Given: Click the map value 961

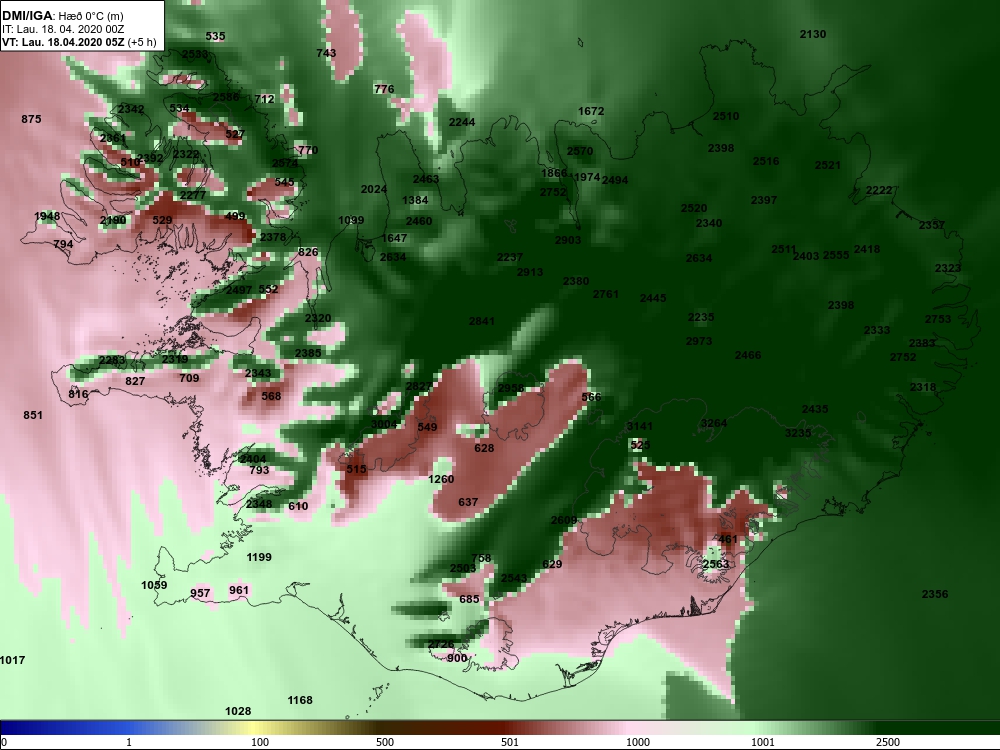Looking at the screenshot, I should (239, 591).
